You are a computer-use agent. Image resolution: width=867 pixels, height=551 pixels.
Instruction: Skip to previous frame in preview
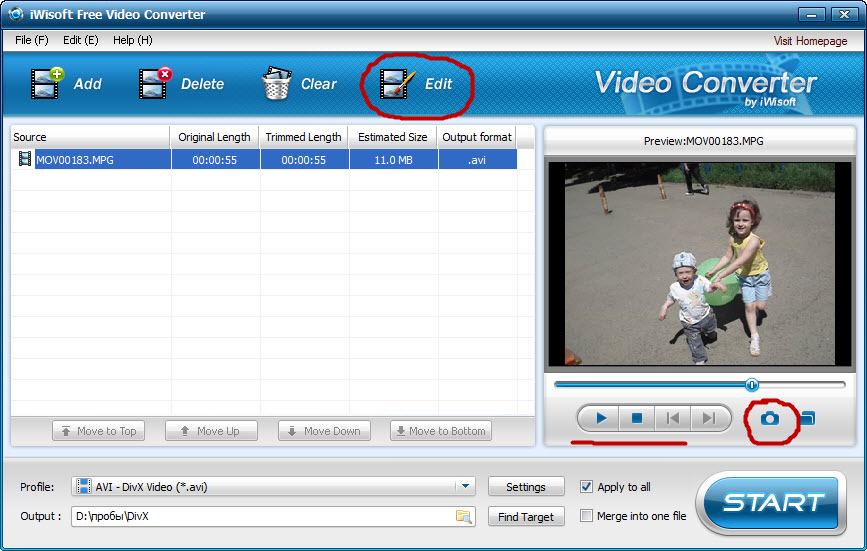672,418
